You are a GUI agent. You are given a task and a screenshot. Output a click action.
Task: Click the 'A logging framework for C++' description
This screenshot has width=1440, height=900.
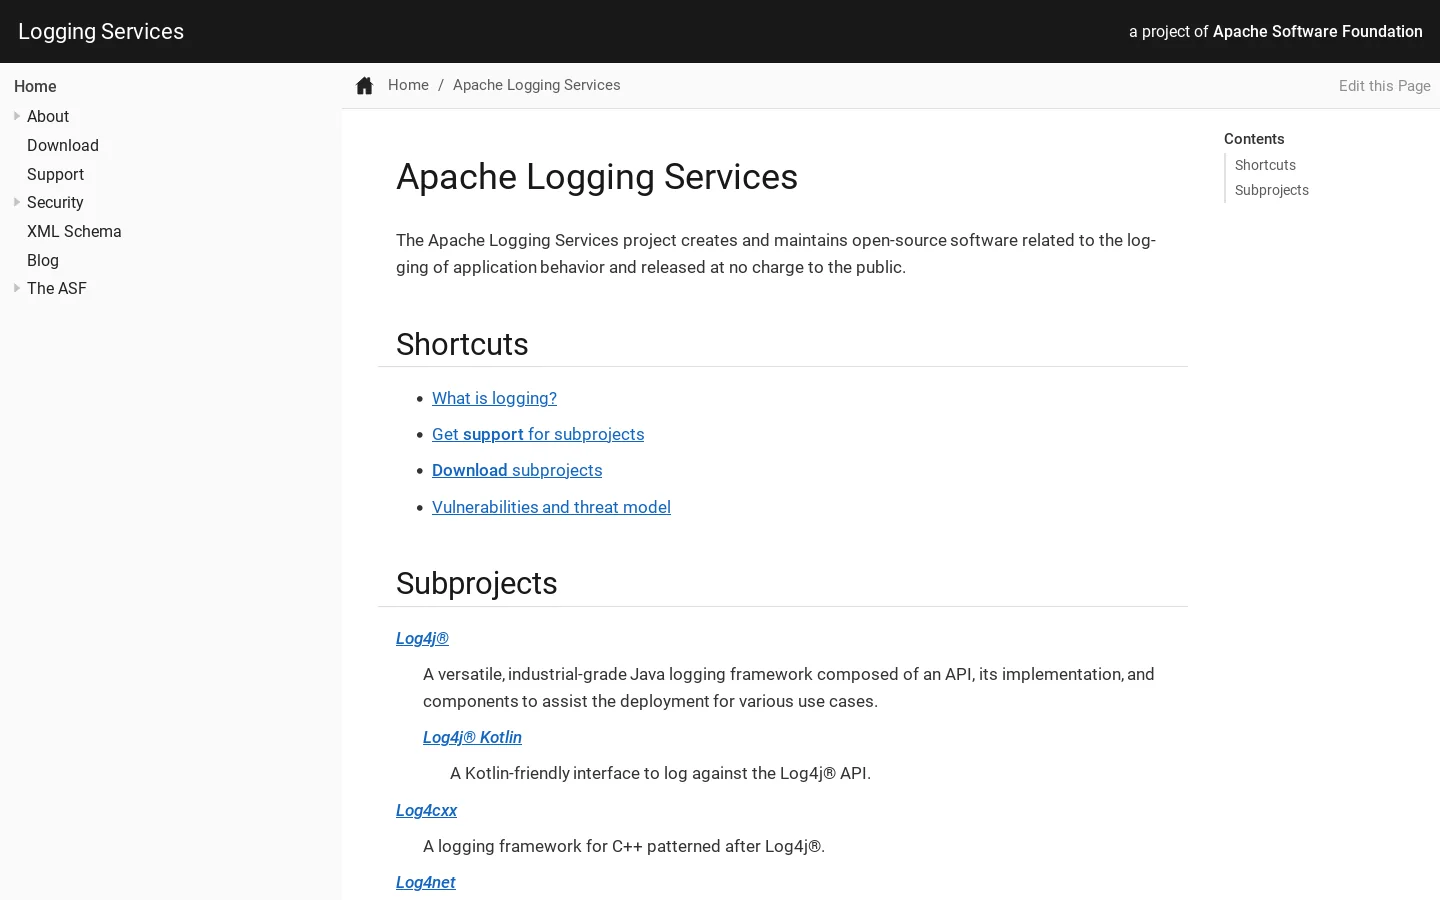624,846
